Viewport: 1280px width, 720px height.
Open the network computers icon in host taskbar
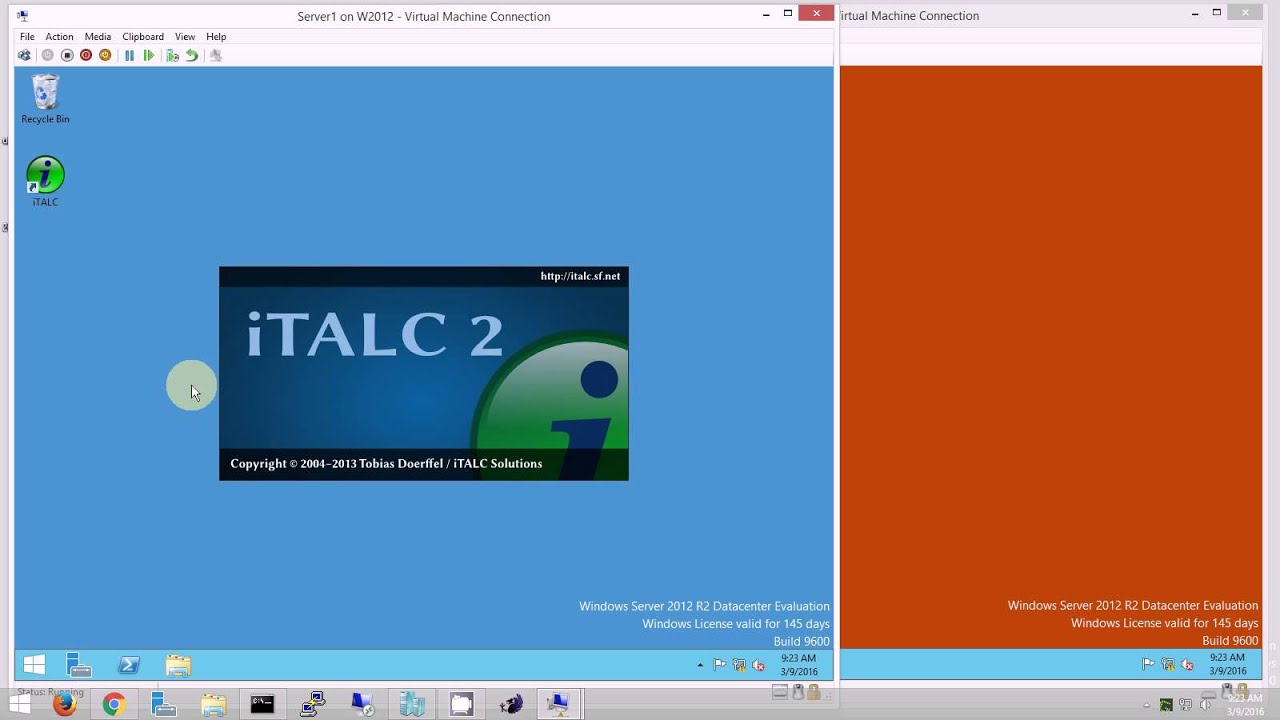pyautogui.click(x=313, y=704)
